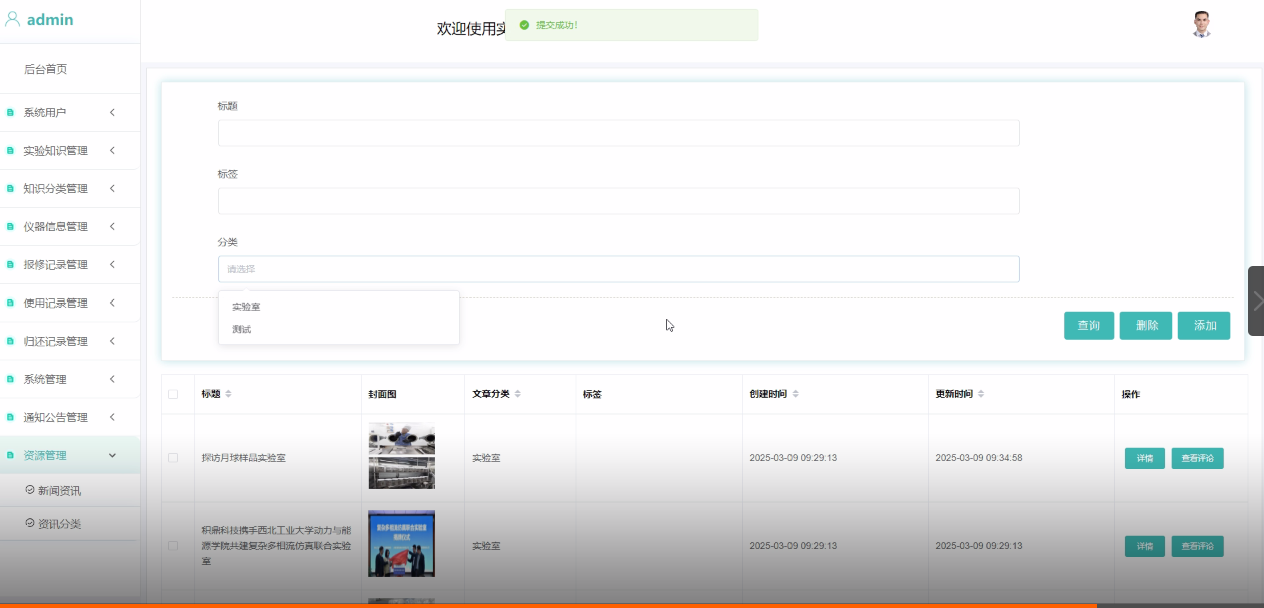Viewport: 1264px width, 608px height.
Task: Click the circular icon beside 新闻资讯
Action: pyautogui.click(x=30, y=490)
